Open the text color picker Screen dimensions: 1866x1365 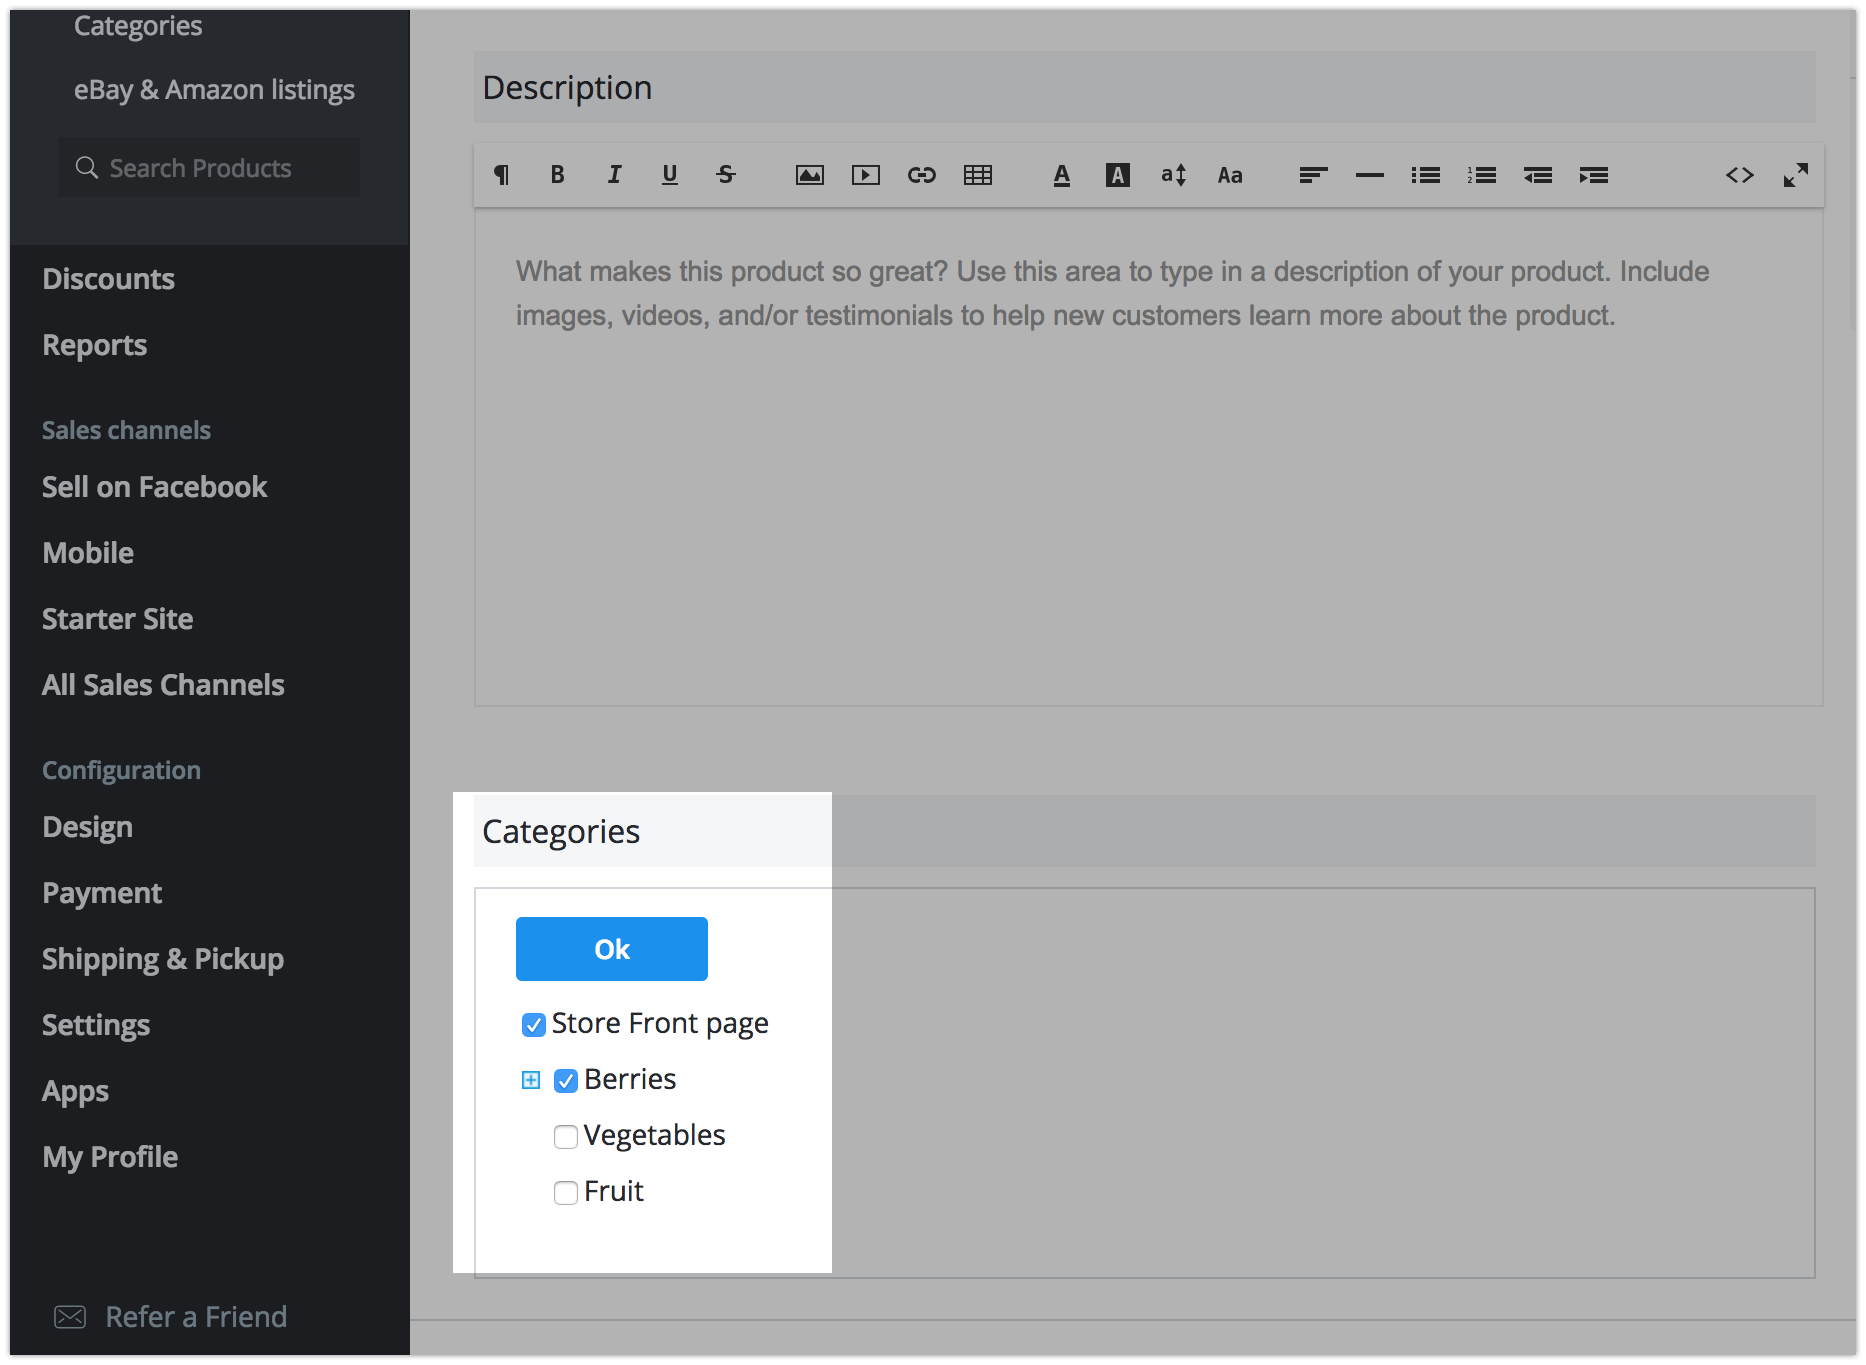[1061, 175]
